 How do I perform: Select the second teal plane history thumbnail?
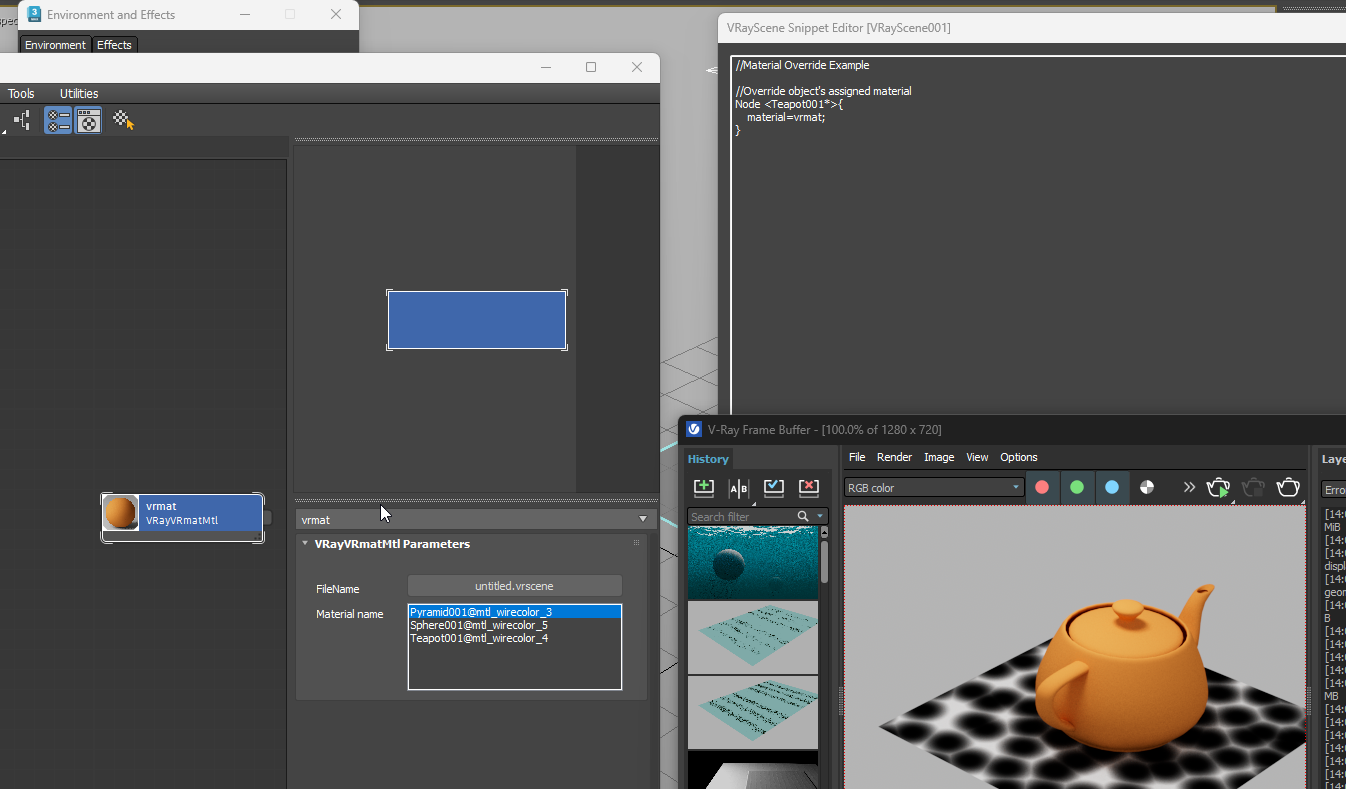tap(753, 637)
